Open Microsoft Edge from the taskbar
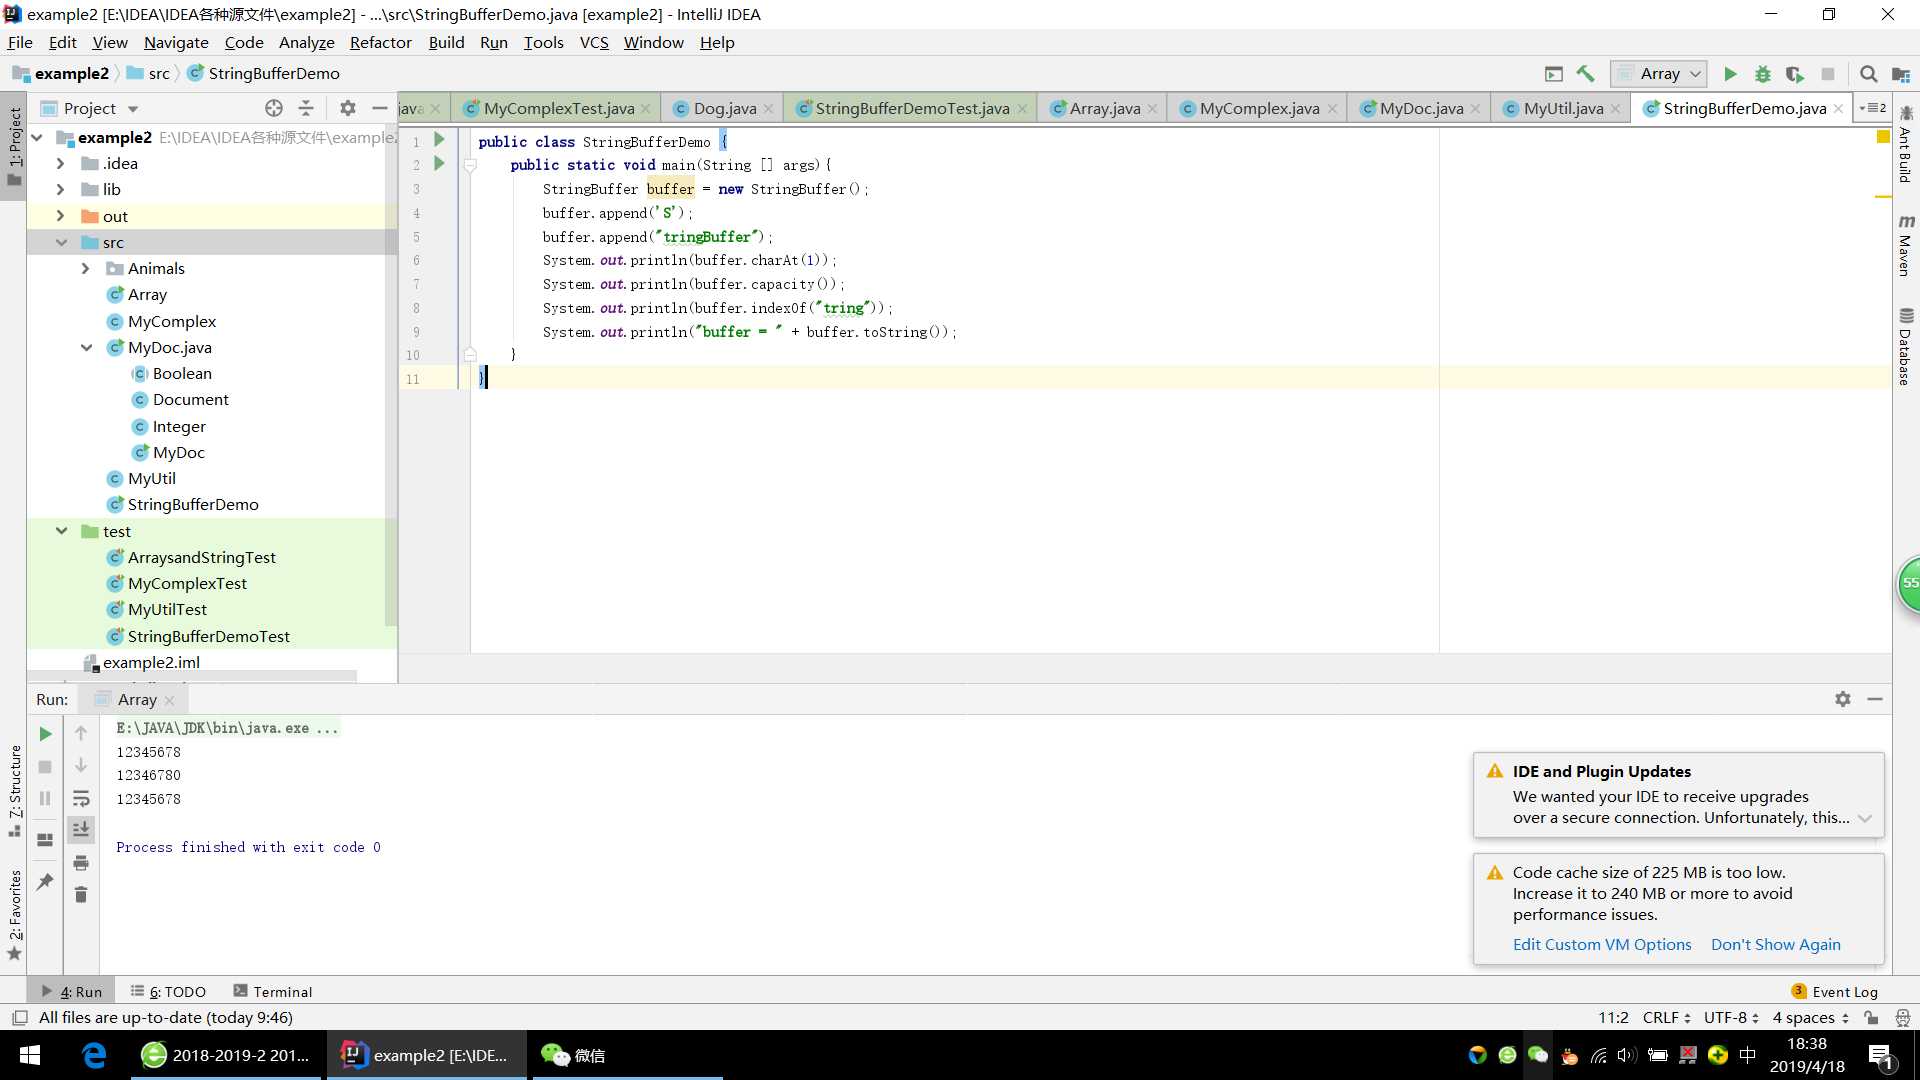The image size is (1920, 1080). pyautogui.click(x=94, y=1055)
